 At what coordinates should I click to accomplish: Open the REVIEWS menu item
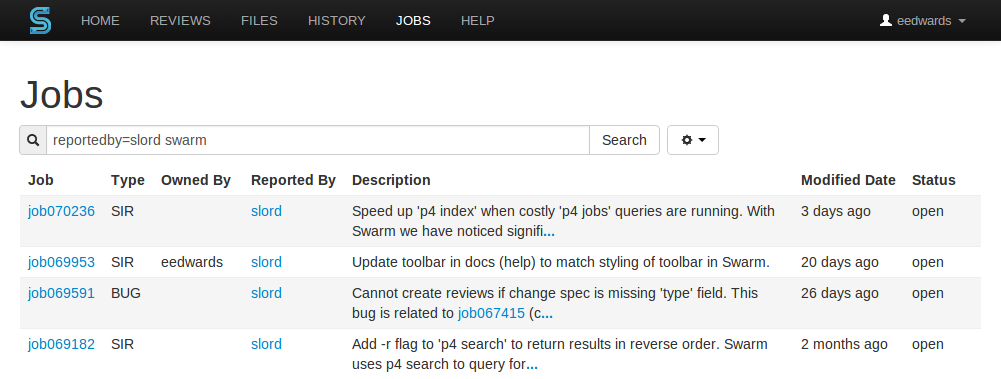[x=180, y=20]
